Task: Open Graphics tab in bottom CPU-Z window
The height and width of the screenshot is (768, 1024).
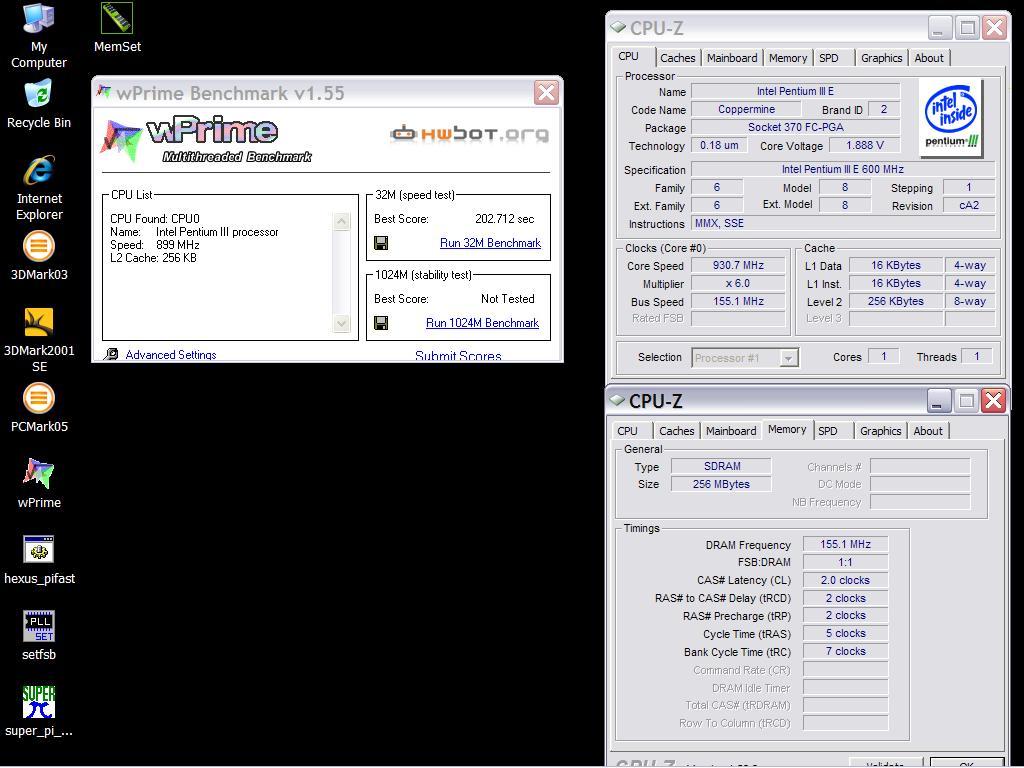Action: [x=880, y=431]
